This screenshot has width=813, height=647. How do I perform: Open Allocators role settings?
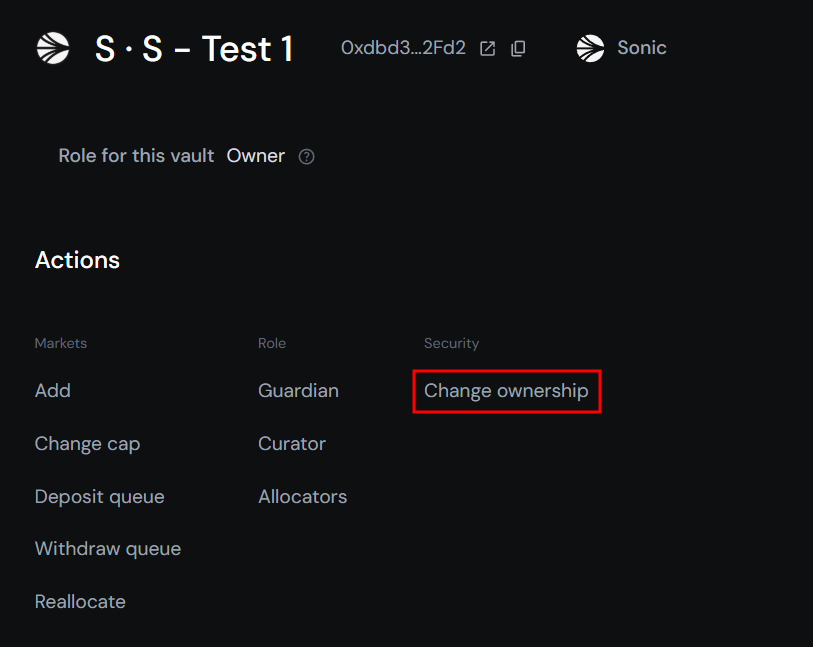click(302, 497)
